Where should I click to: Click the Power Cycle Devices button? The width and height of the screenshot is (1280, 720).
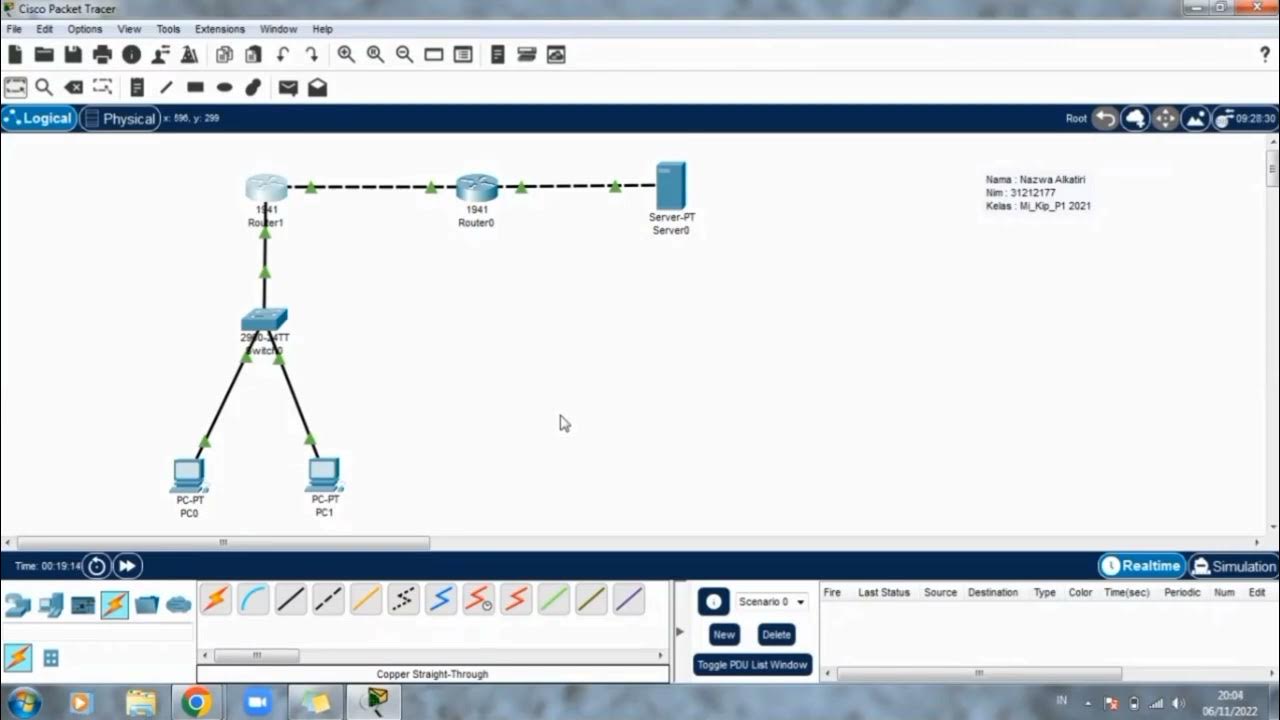pyautogui.click(x=96, y=566)
